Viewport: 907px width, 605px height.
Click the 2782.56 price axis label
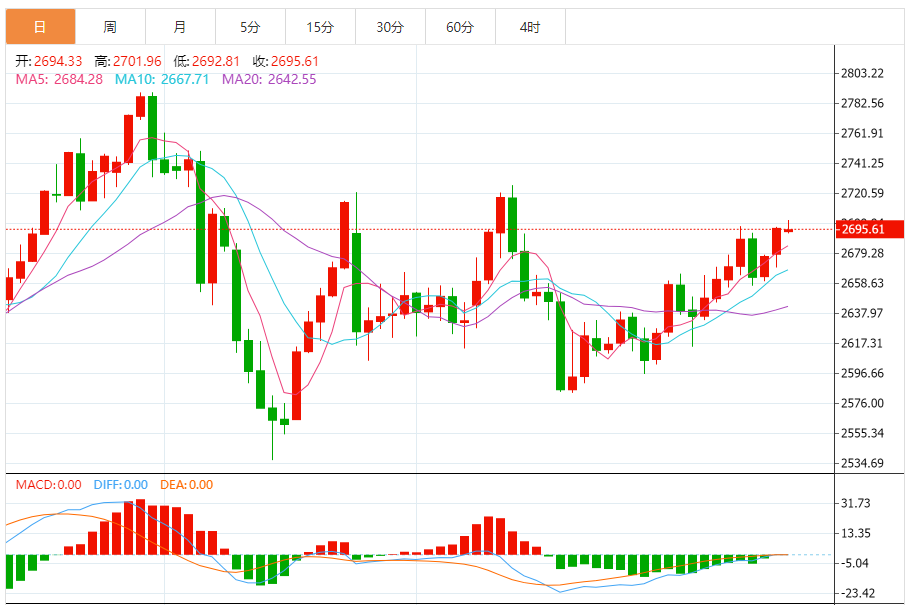pos(862,104)
